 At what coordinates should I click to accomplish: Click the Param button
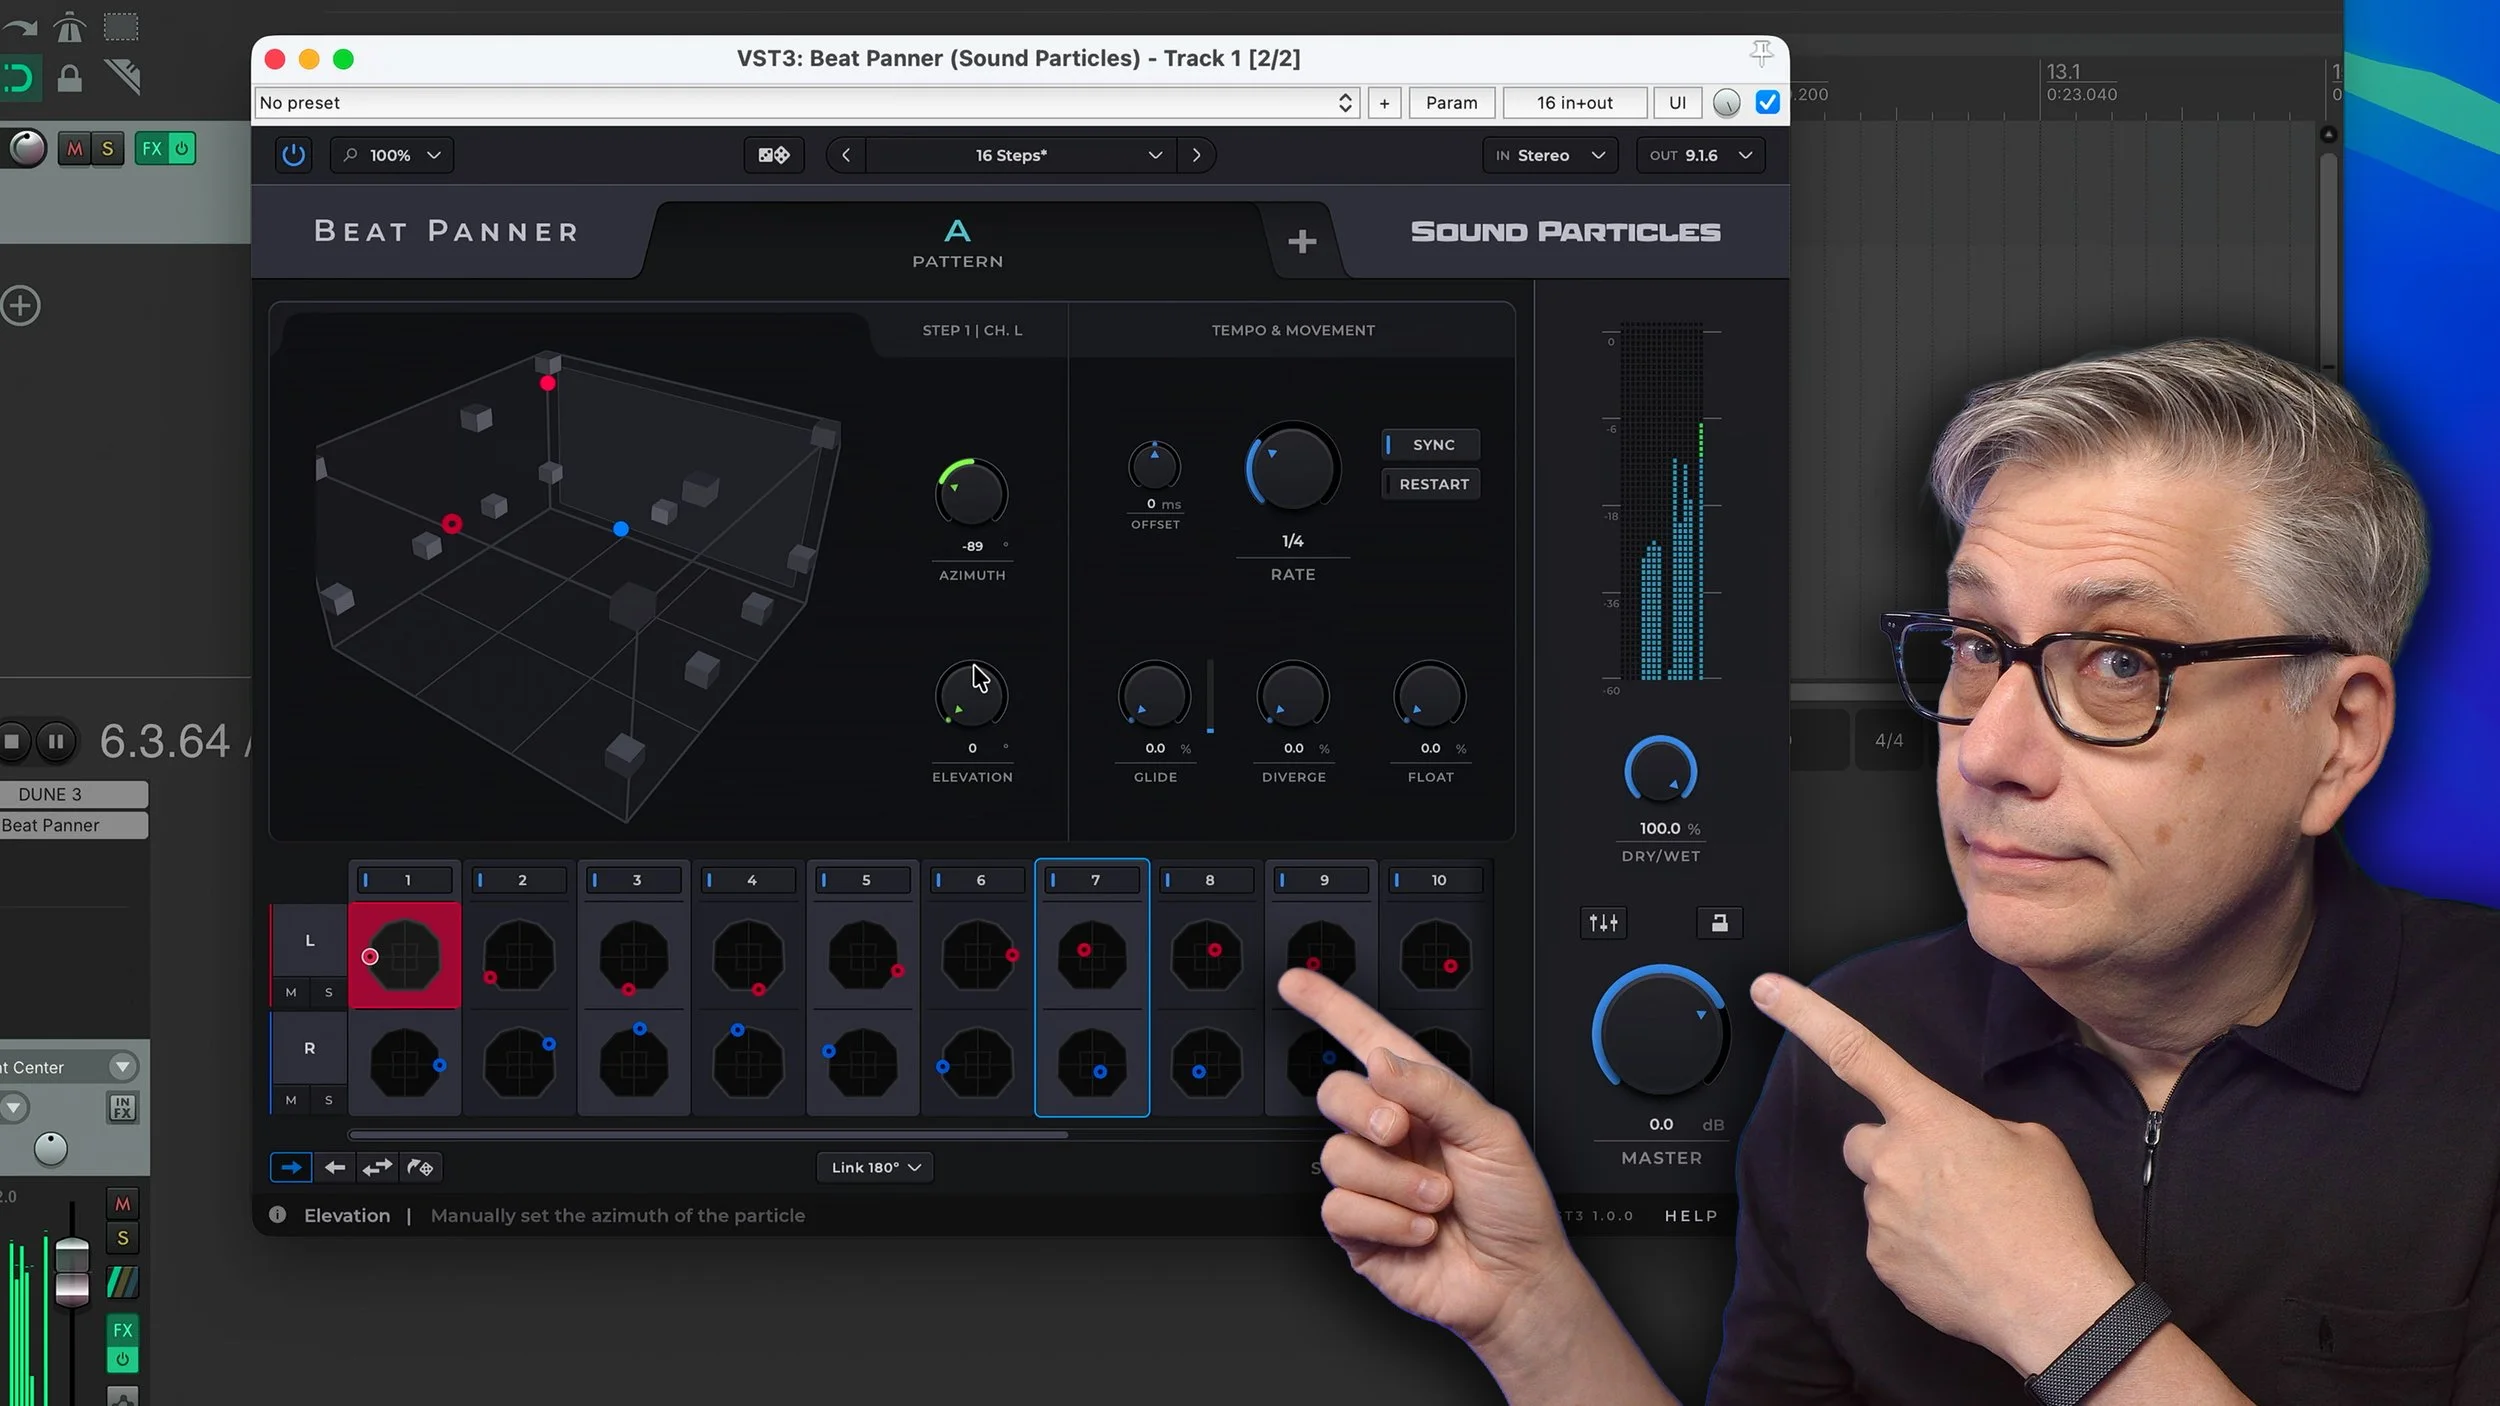[1451, 102]
